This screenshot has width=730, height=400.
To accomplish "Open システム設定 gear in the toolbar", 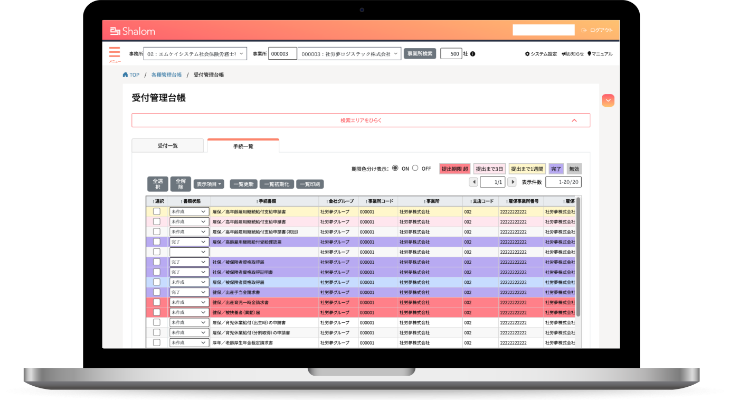I will coord(541,54).
